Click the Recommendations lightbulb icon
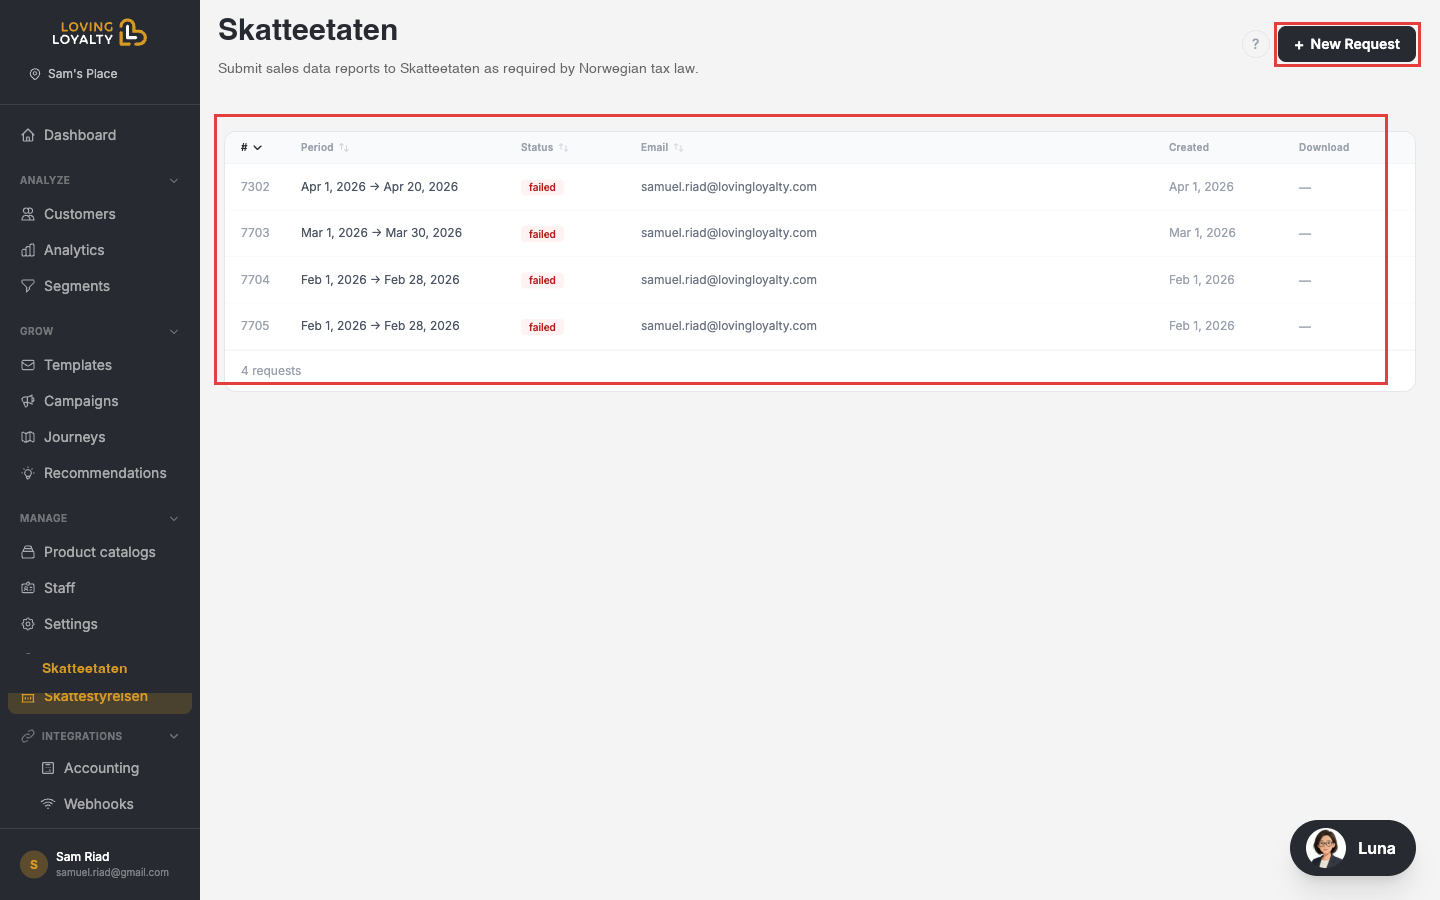 pyautogui.click(x=28, y=473)
